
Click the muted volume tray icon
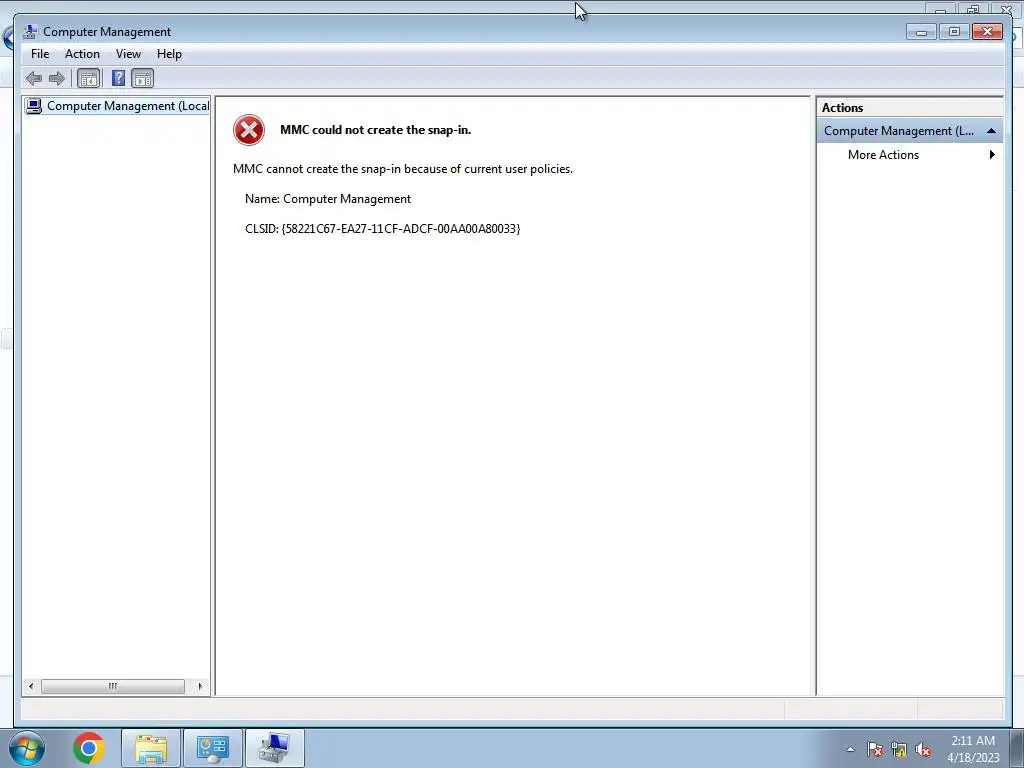(x=923, y=750)
